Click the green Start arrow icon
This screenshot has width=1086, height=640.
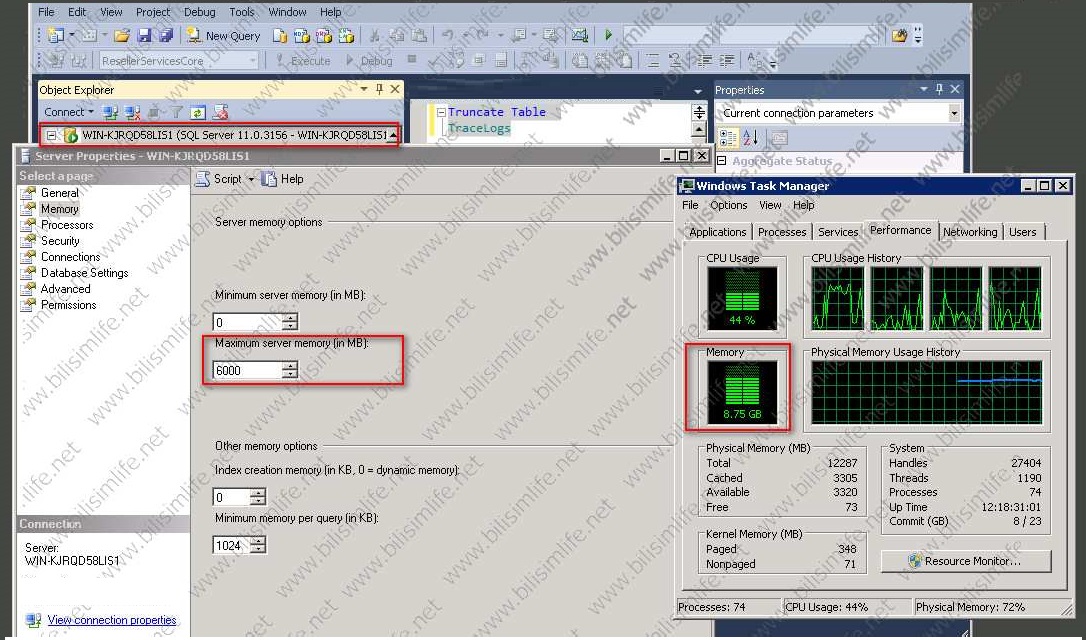pos(608,35)
